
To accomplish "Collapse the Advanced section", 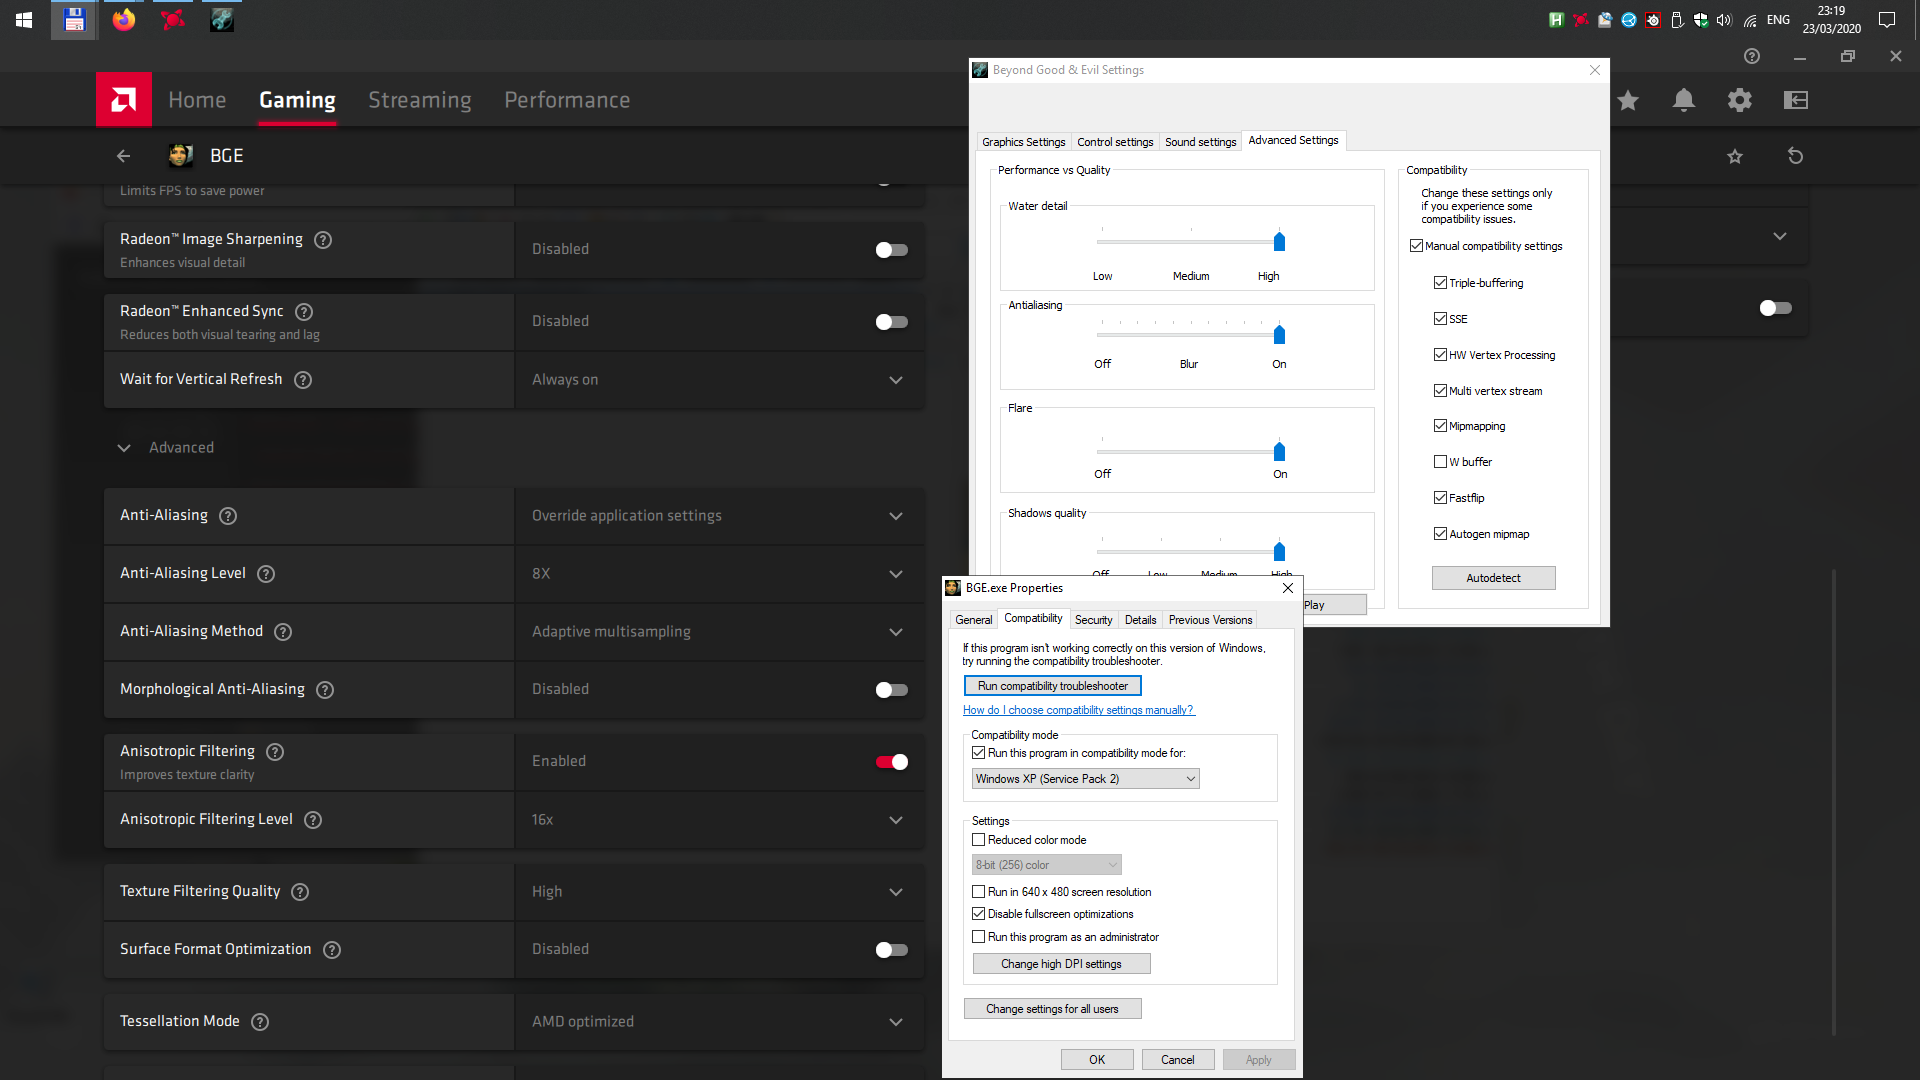I will point(124,448).
